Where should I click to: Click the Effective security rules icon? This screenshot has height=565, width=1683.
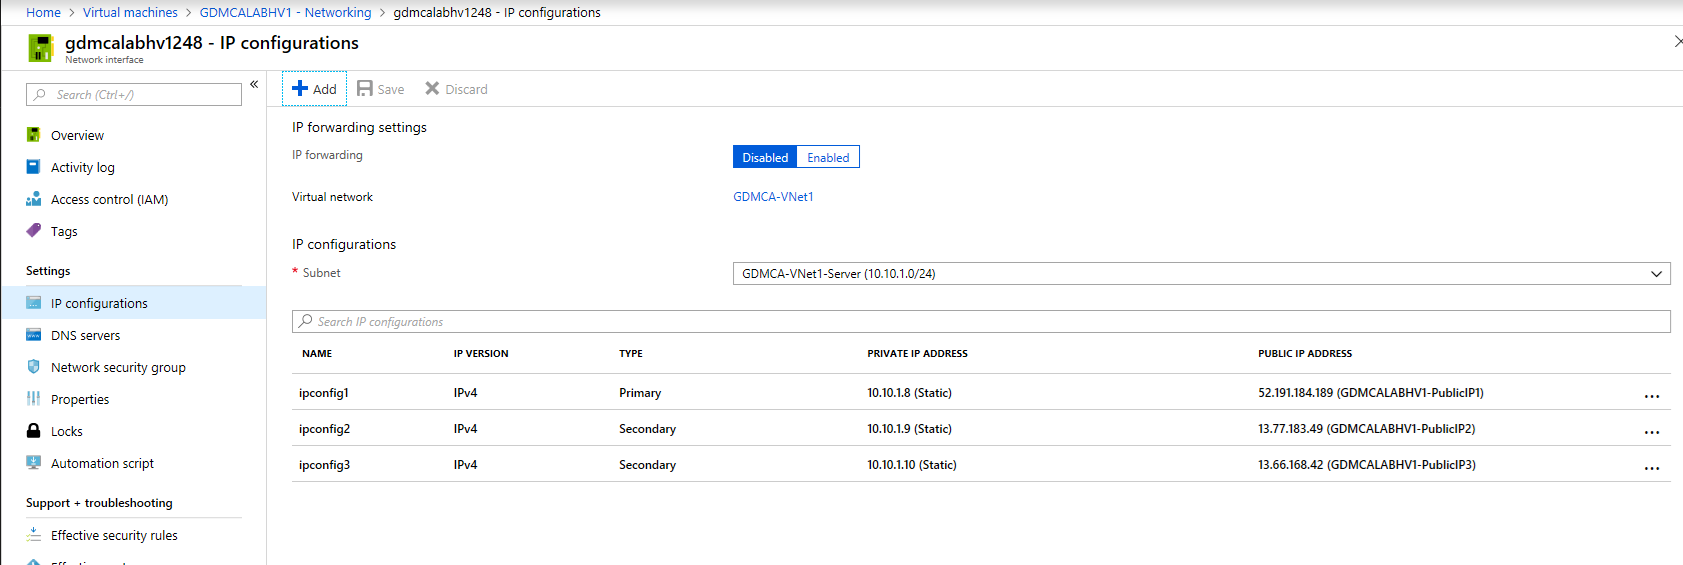(x=34, y=535)
